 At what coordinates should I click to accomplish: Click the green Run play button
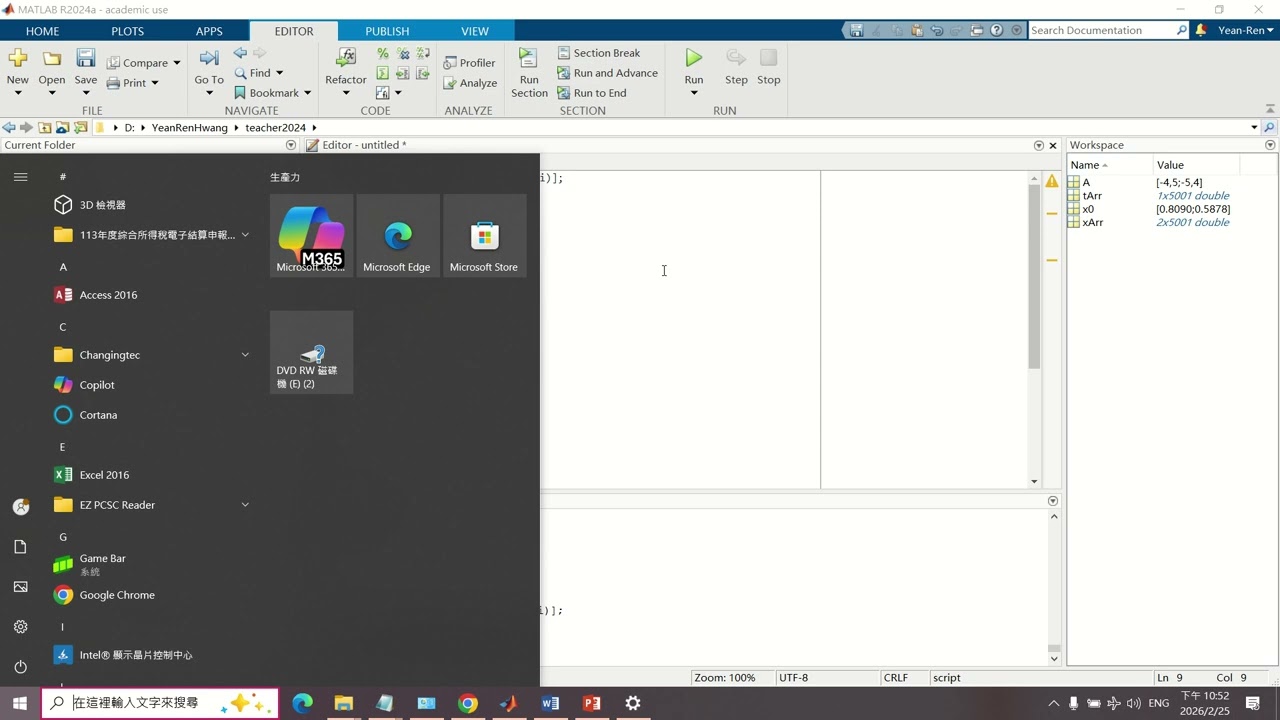[x=694, y=58]
